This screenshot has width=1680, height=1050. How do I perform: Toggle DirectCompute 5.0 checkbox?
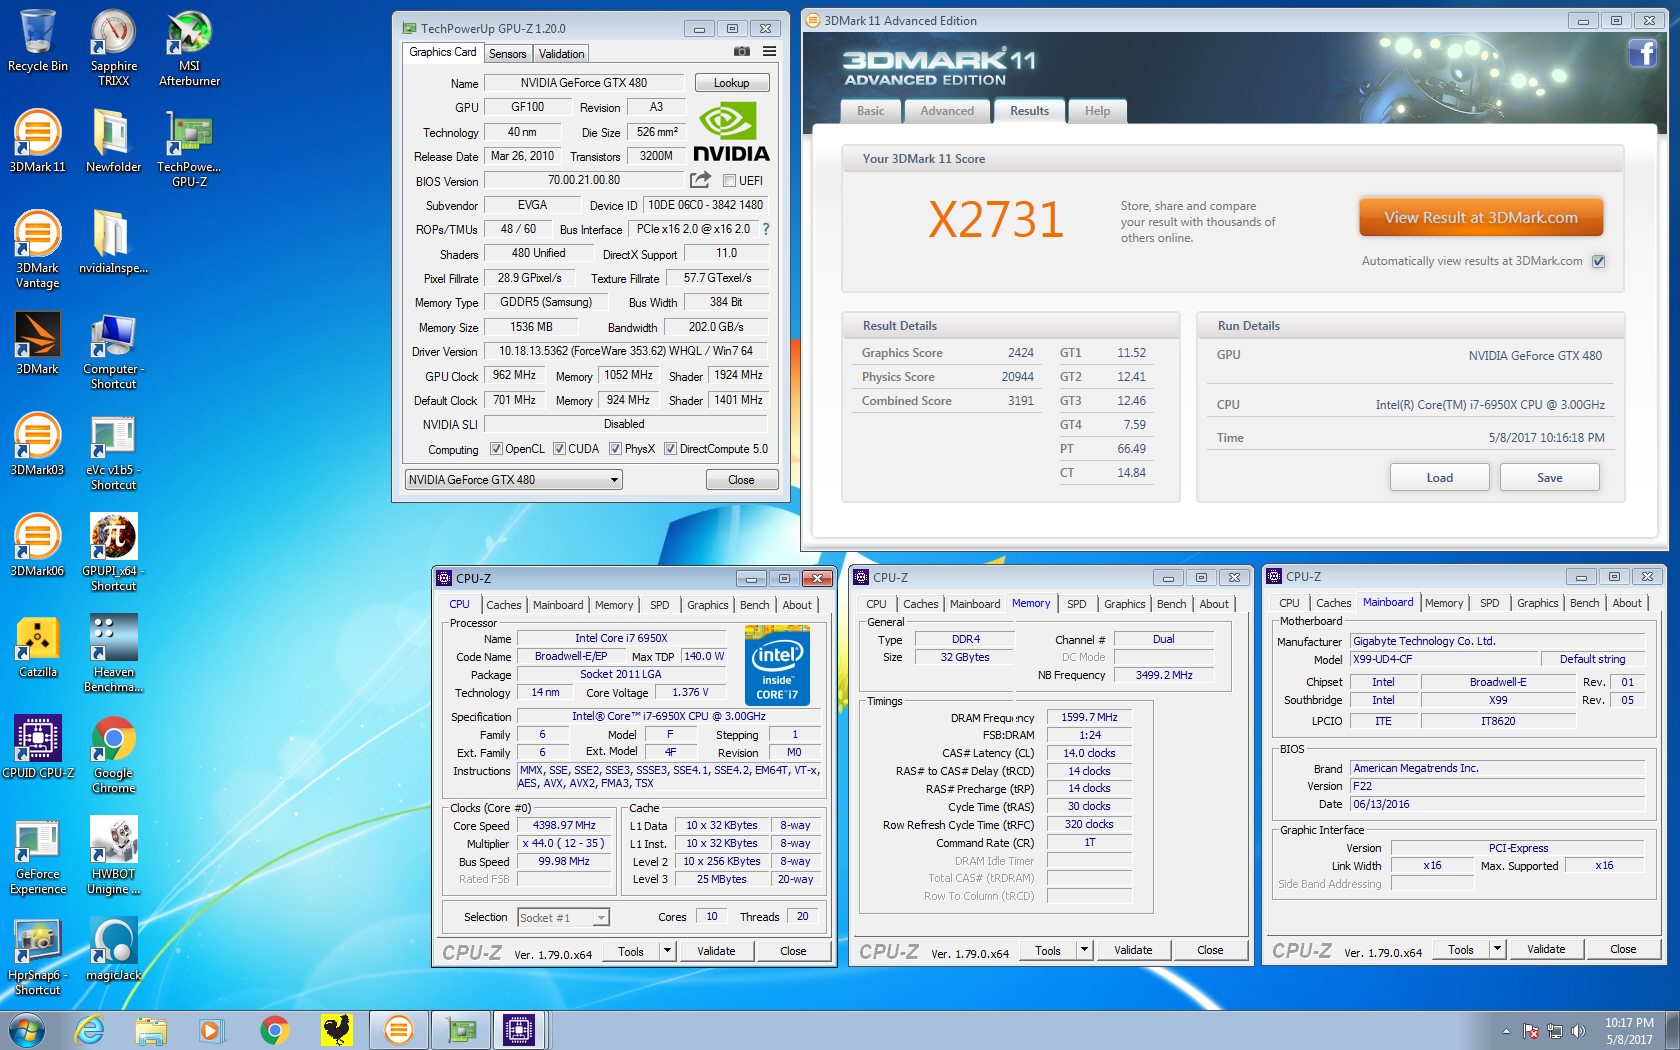pos(670,449)
